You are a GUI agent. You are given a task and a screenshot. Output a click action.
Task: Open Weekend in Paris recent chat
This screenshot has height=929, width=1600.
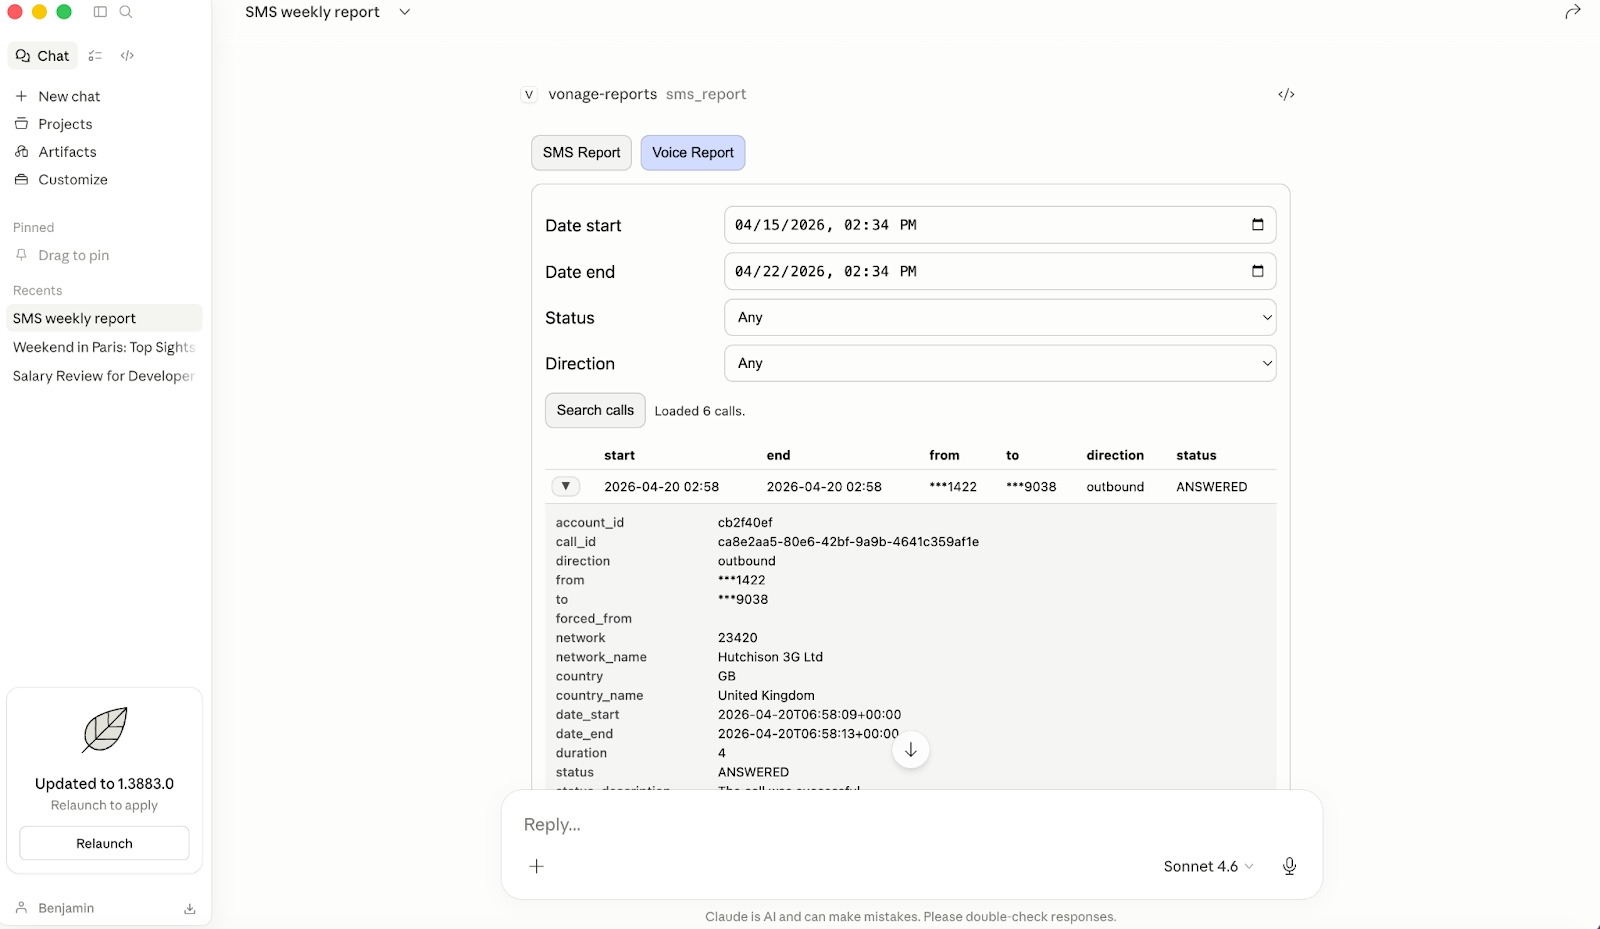tap(104, 347)
